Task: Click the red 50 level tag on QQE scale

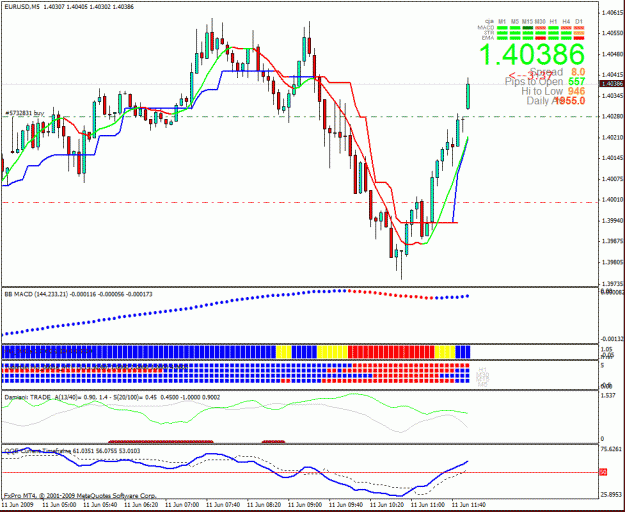Action: click(603, 472)
